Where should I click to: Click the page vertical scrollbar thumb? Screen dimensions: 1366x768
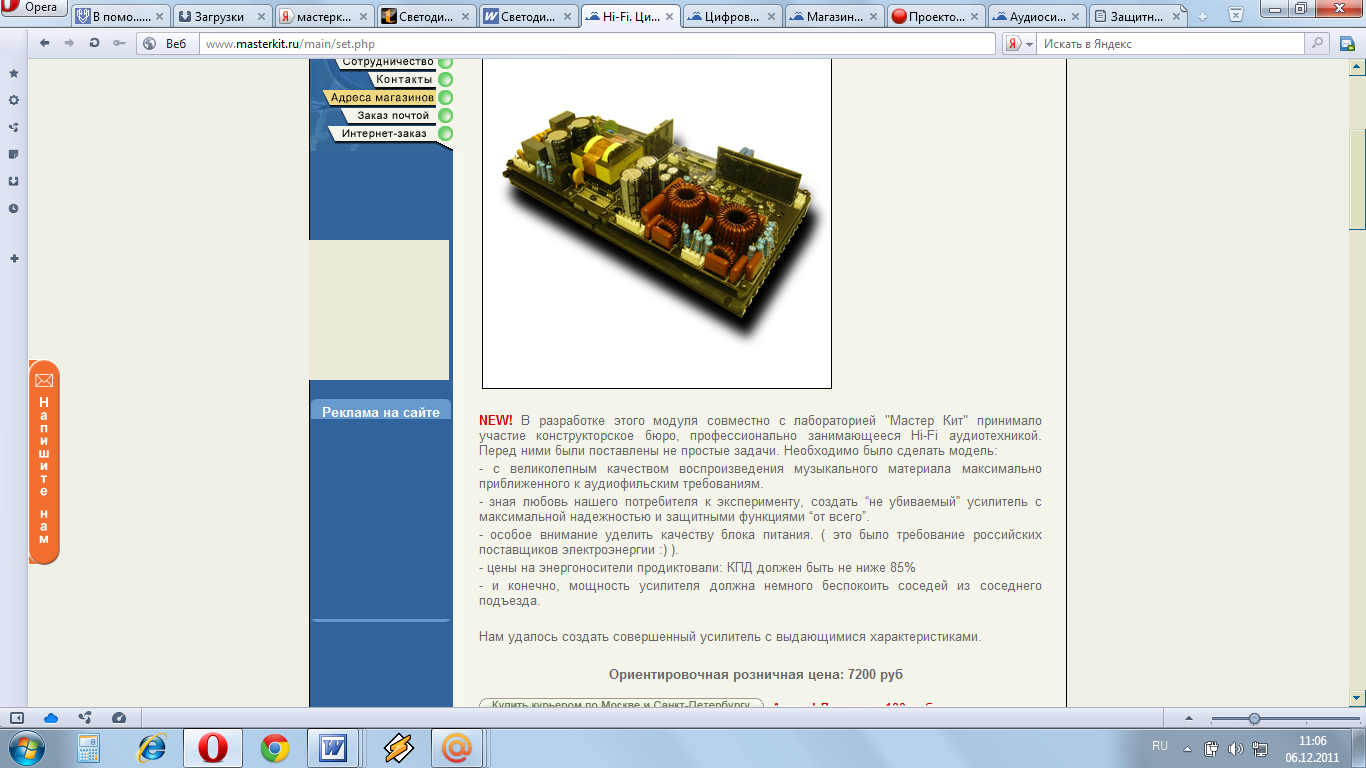pos(1357,180)
